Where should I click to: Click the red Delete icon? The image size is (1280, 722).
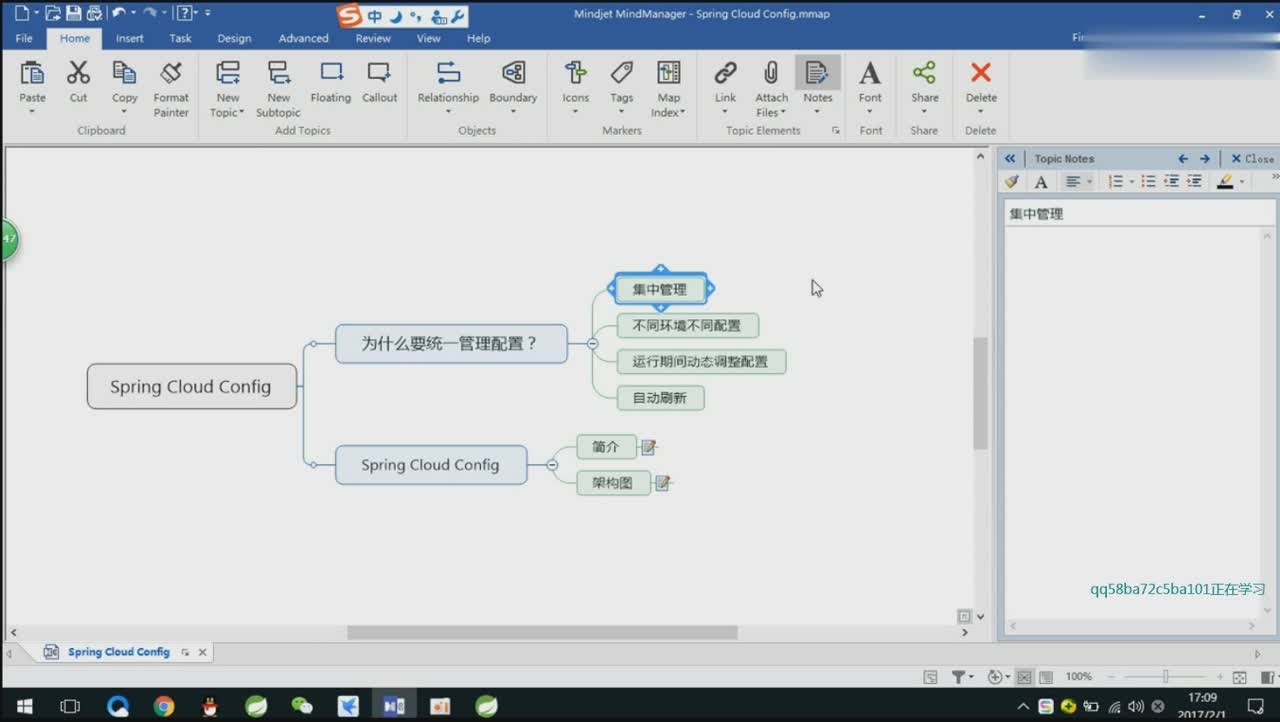pyautogui.click(x=981, y=73)
